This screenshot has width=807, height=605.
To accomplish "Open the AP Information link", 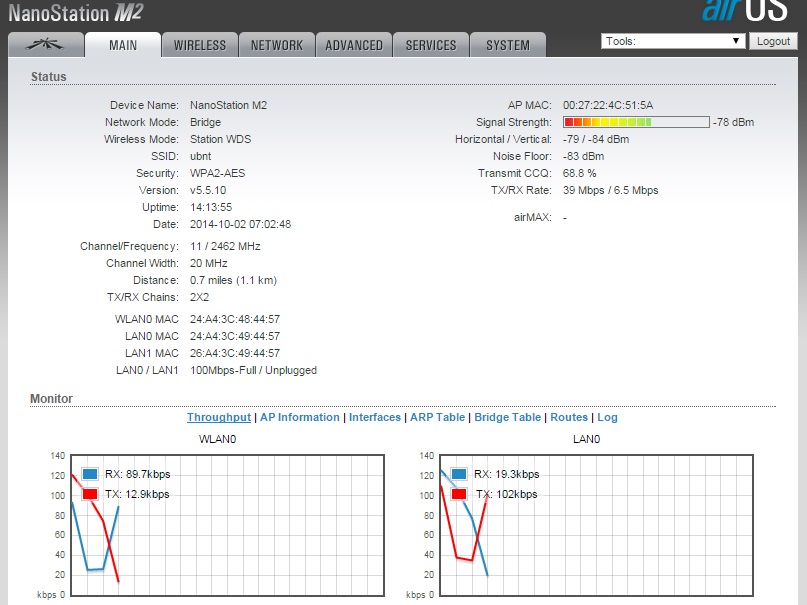I will tap(300, 417).
